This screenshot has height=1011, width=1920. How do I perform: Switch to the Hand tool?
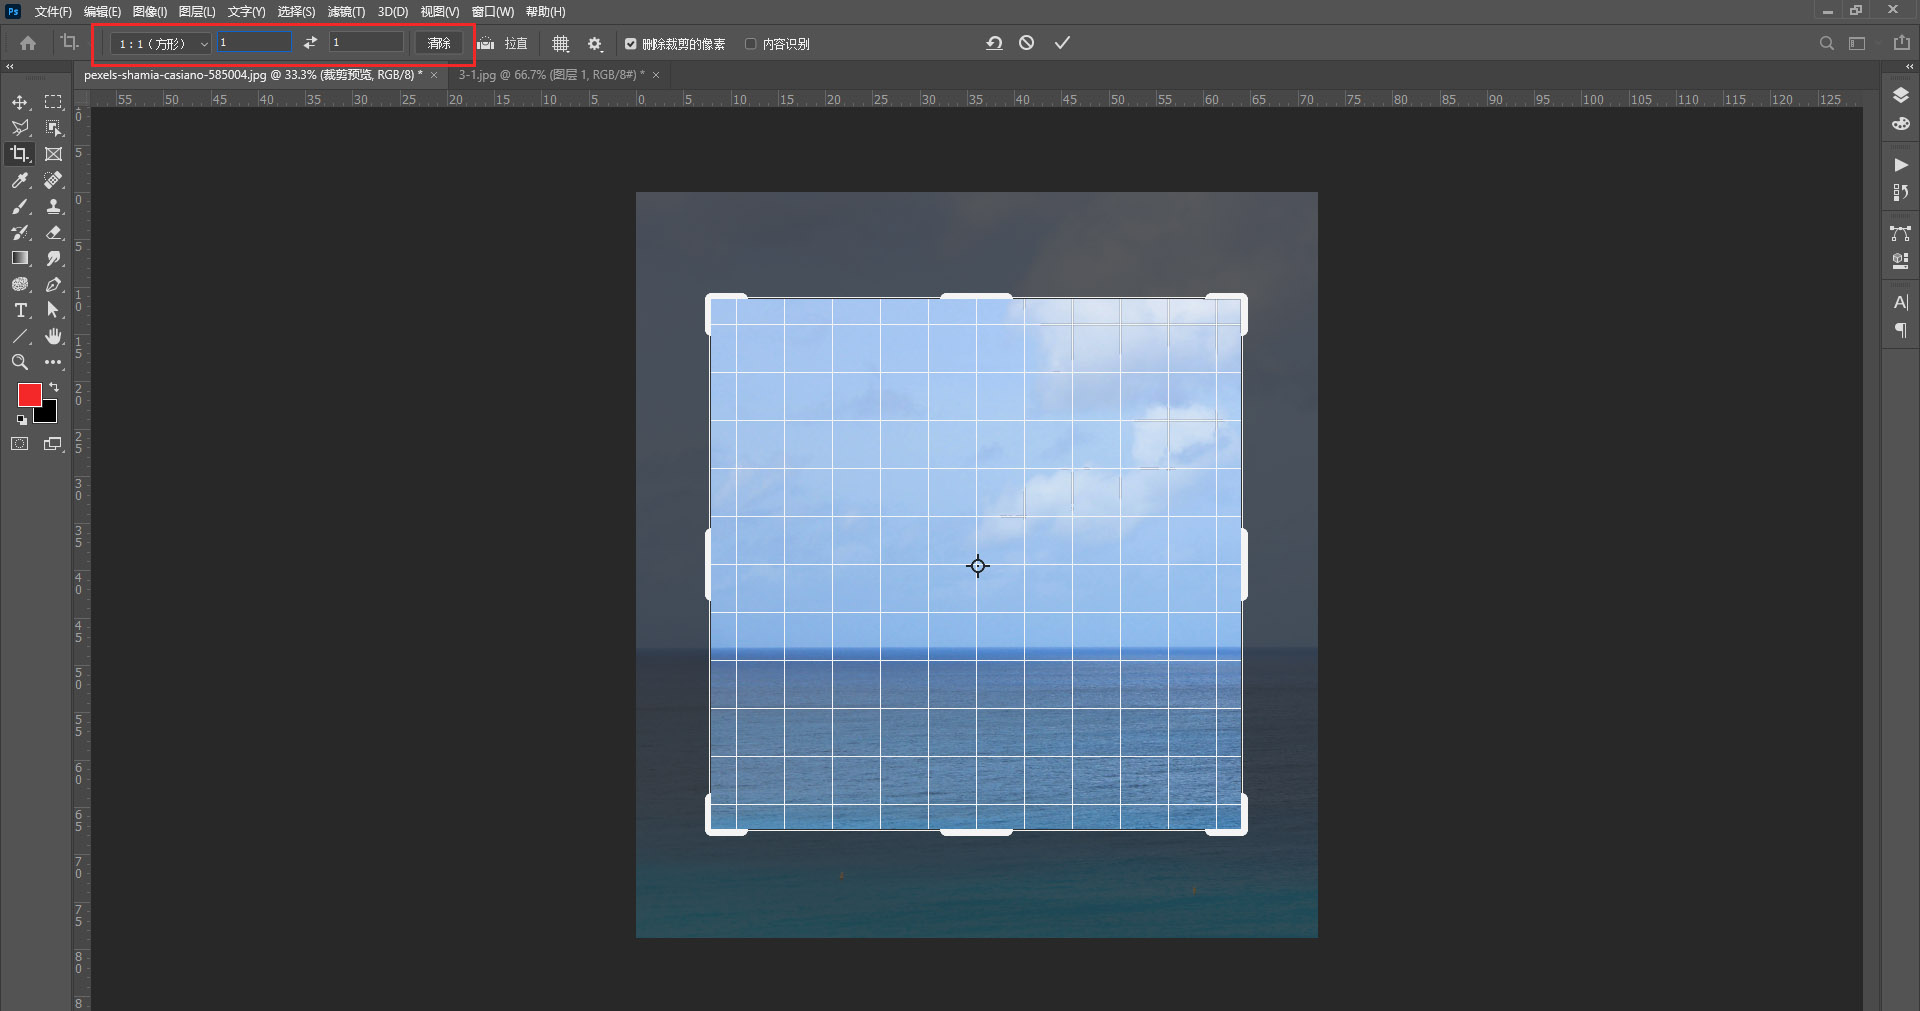54,337
